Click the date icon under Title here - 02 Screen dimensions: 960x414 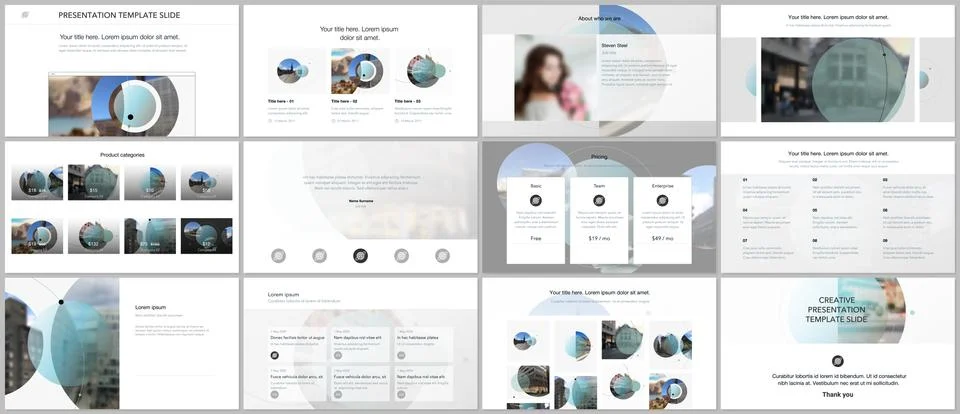pyautogui.click(x=333, y=121)
